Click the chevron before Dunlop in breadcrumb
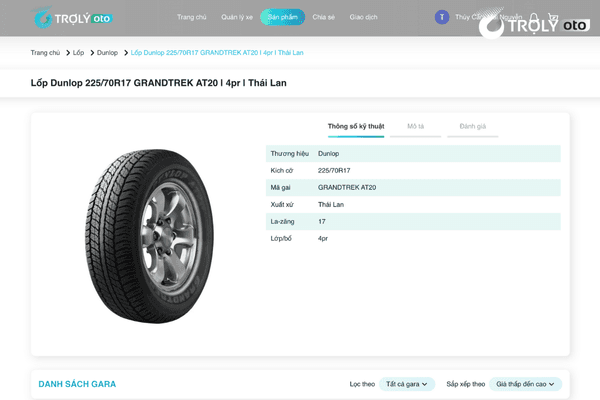600x400 pixels. [92, 52]
